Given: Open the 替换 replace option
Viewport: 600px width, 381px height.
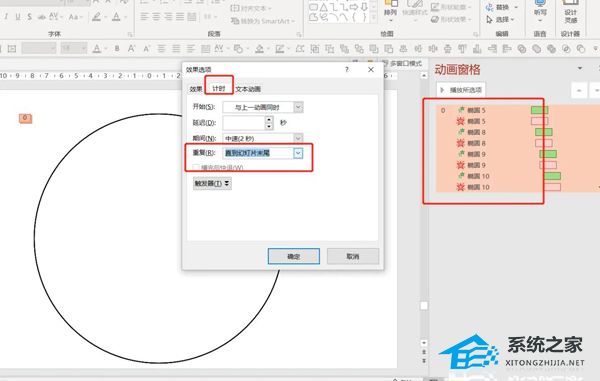Looking at the screenshot, I should click(x=501, y=7).
